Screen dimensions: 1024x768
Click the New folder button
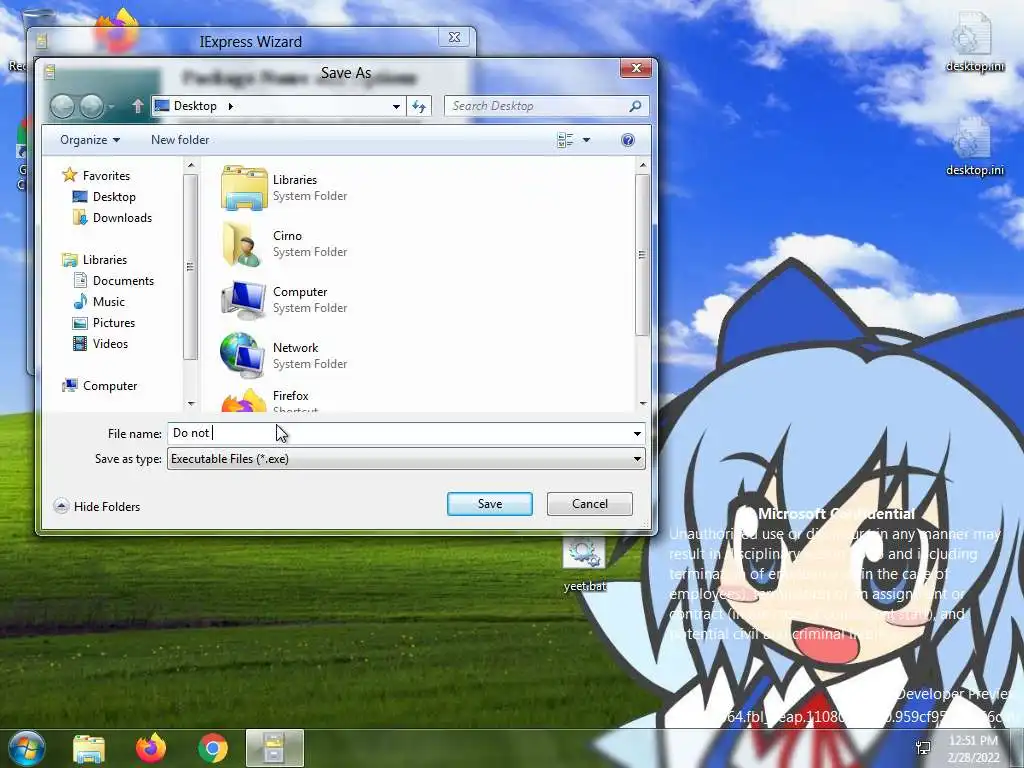click(180, 140)
